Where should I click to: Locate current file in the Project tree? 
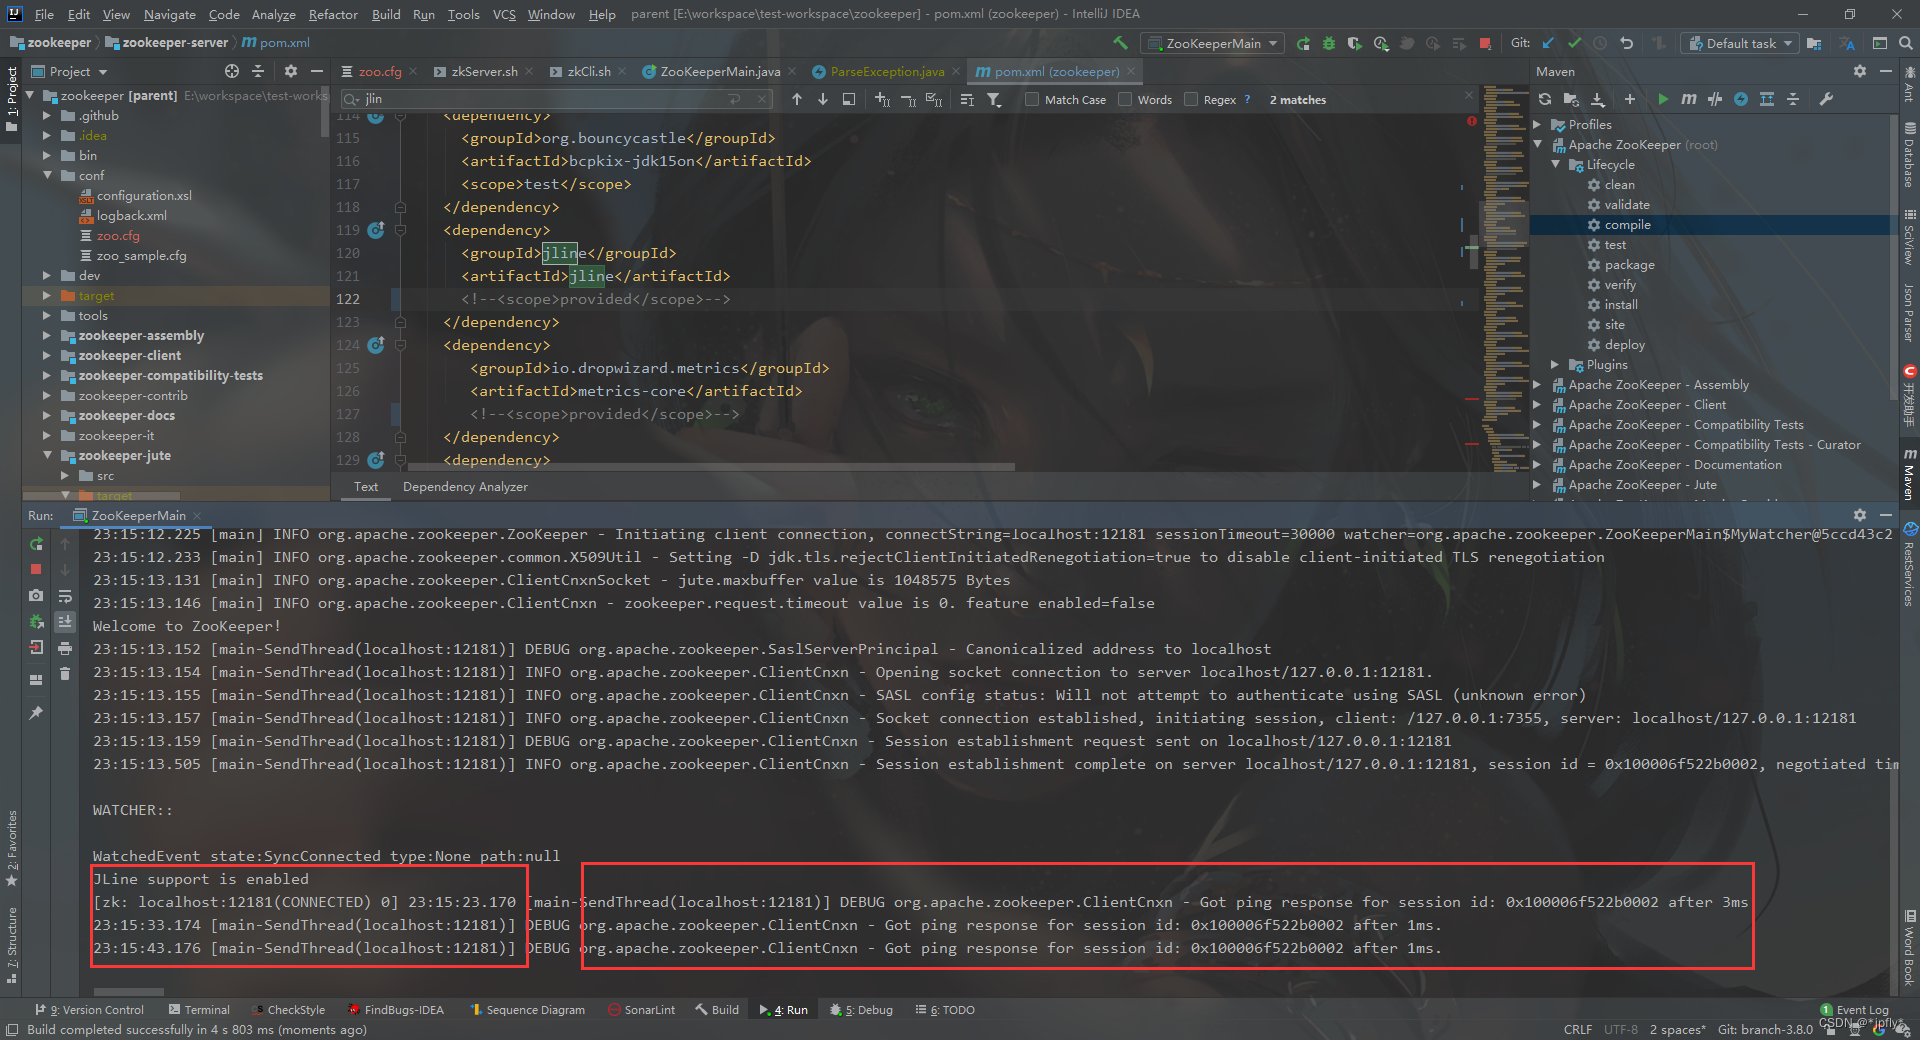232,71
